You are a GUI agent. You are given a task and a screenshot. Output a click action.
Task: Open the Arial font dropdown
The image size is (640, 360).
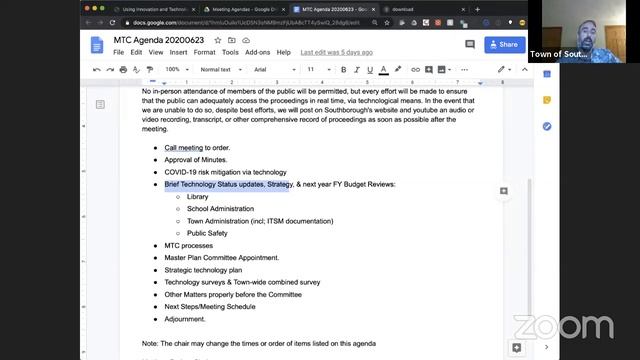pyautogui.click(x=275, y=70)
